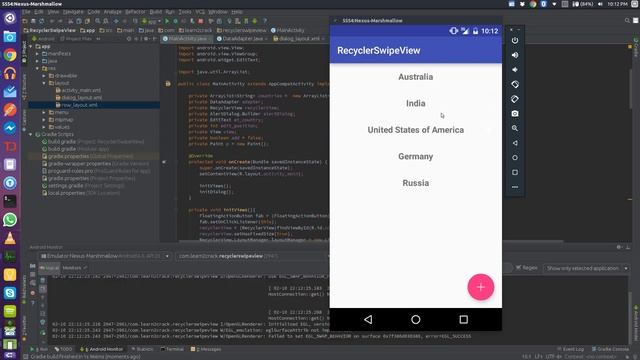Run the app with green play icon
Image resolution: width=640 pixels, height=360 pixels.
click(x=167, y=21)
